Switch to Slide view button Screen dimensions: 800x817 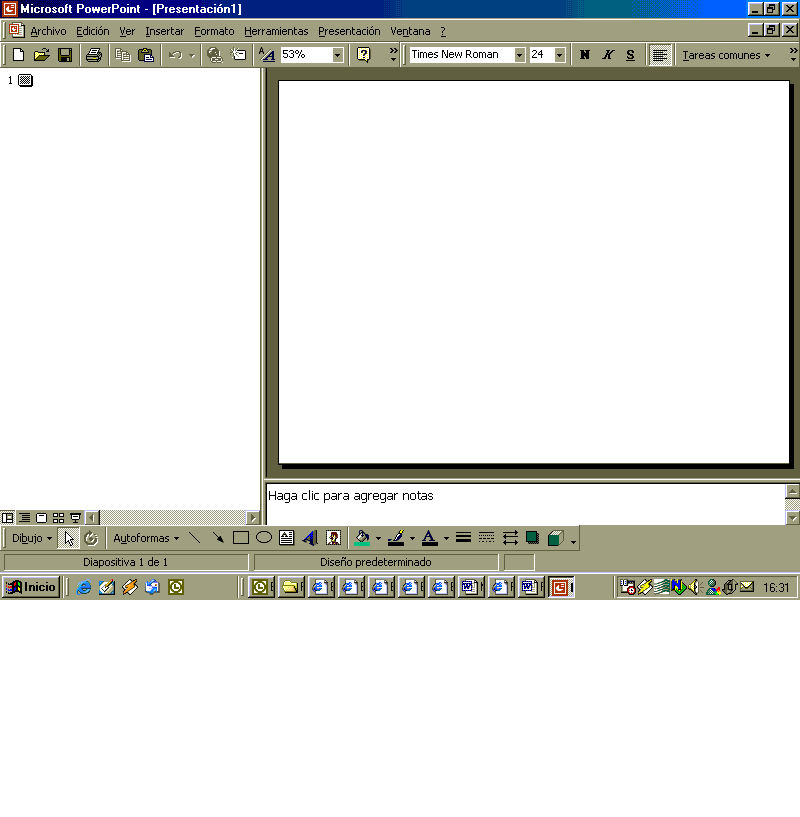(x=41, y=518)
